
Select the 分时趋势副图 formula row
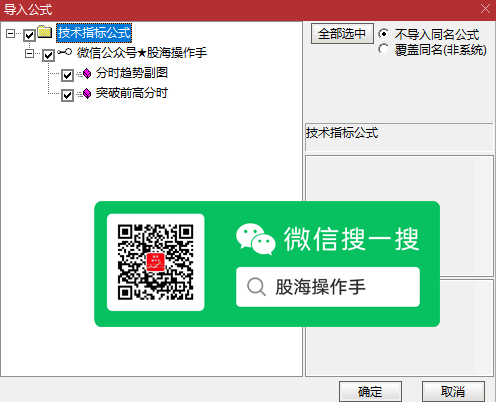[132, 73]
